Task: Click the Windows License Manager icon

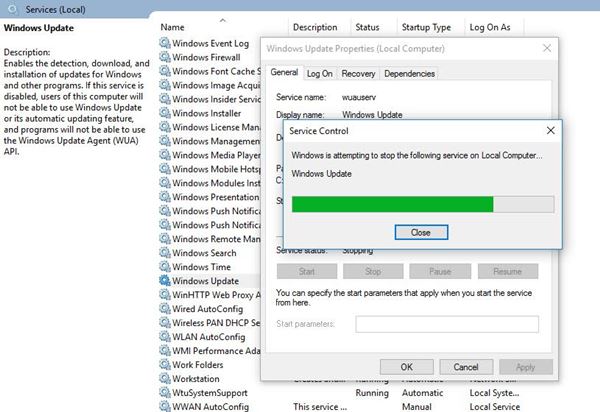Action: click(x=165, y=127)
